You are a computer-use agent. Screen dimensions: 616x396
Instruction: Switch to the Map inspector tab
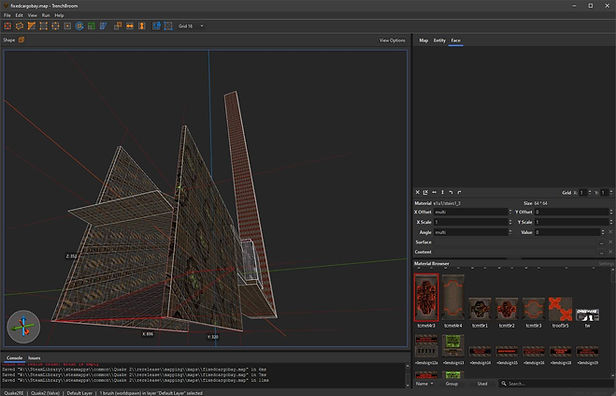[x=424, y=40]
